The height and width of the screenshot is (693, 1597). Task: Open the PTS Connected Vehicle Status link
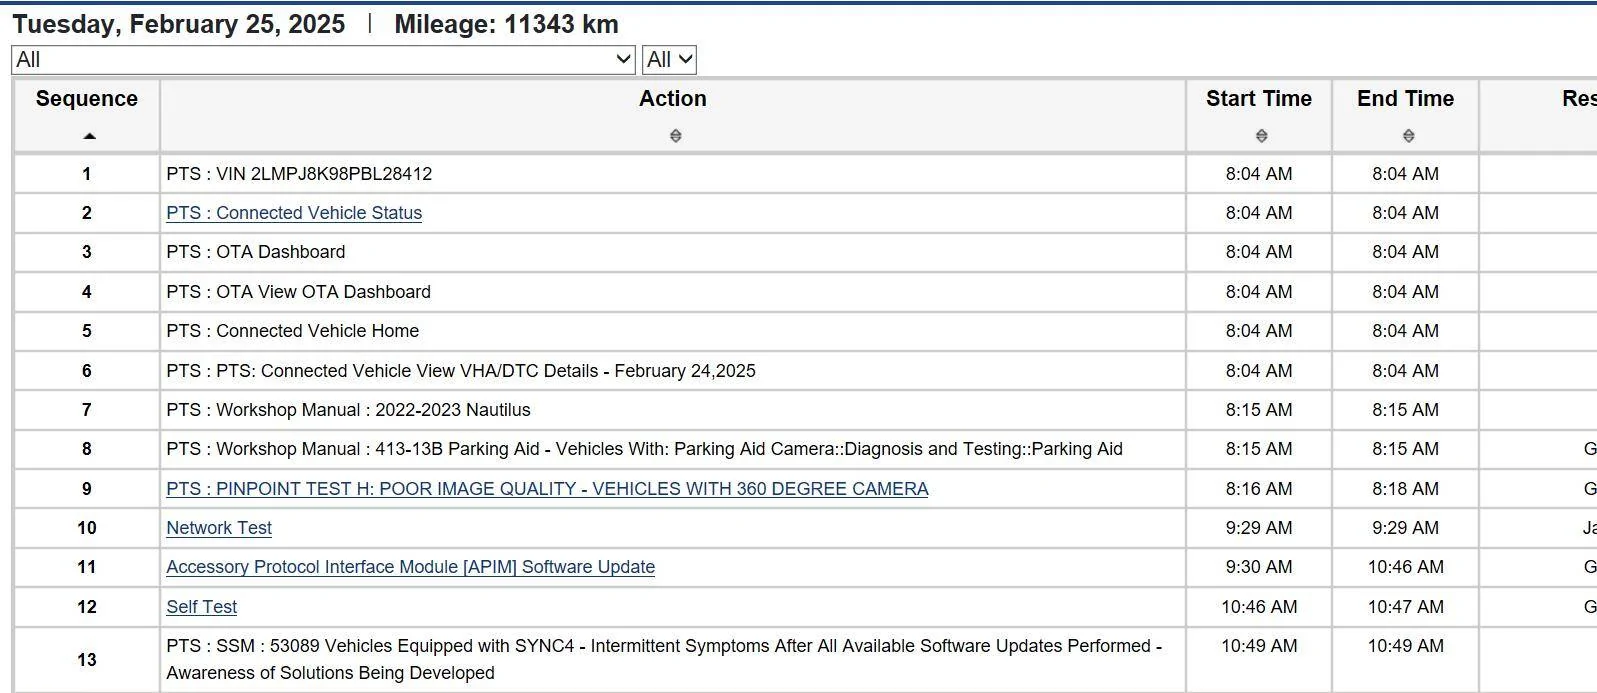click(x=294, y=213)
